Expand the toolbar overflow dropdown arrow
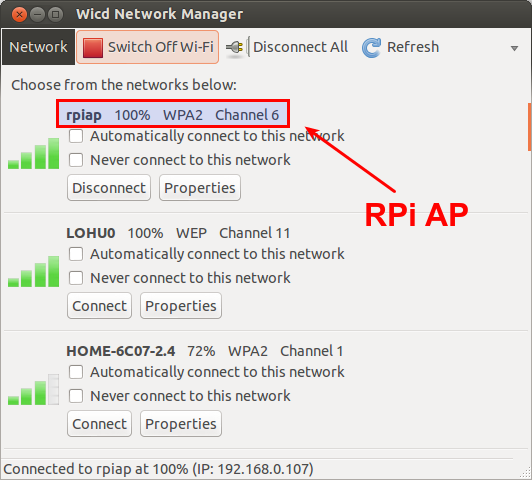This screenshot has width=532, height=480. click(x=514, y=48)
